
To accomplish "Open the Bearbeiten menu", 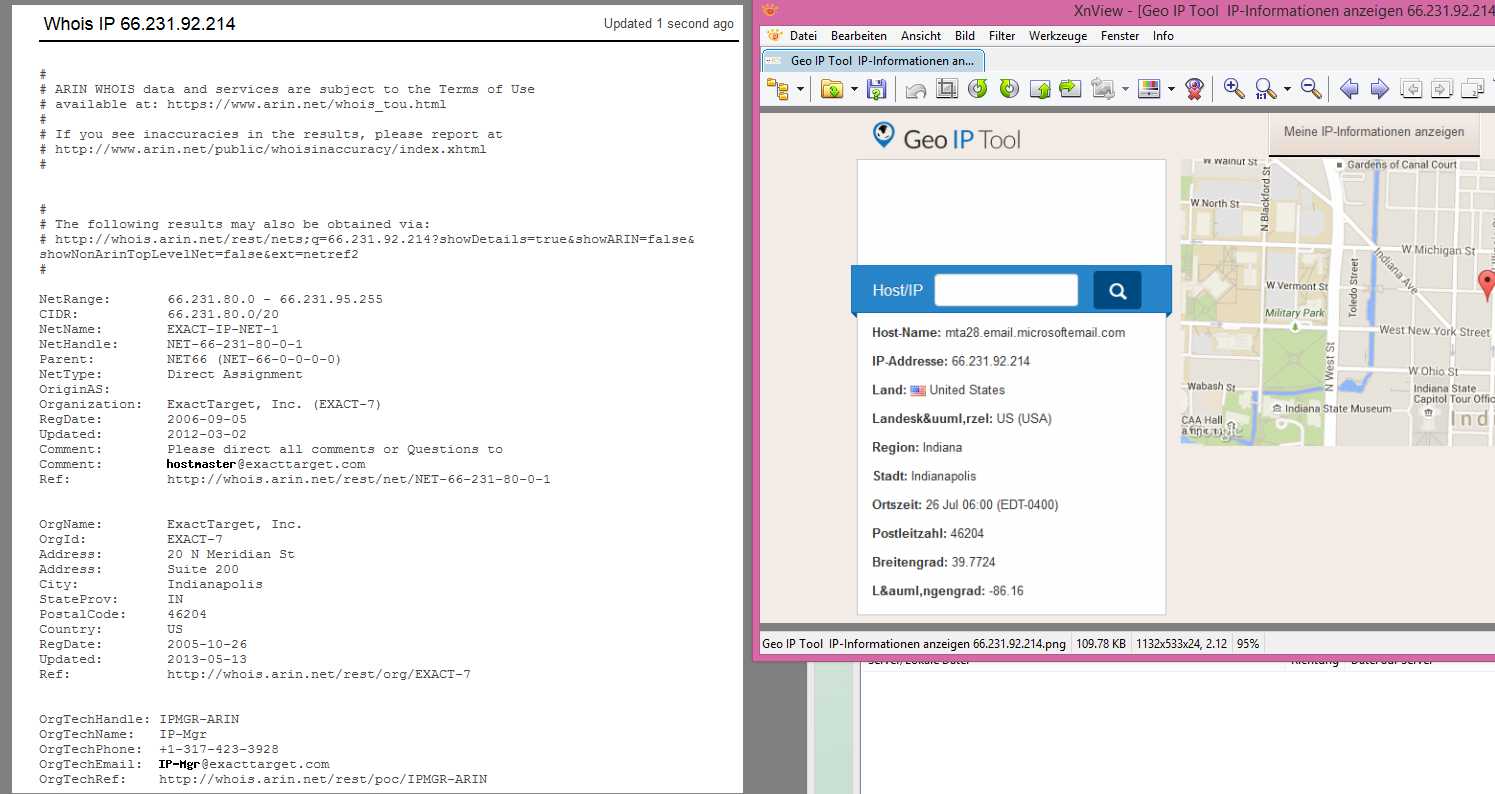I will pos(859,36).
